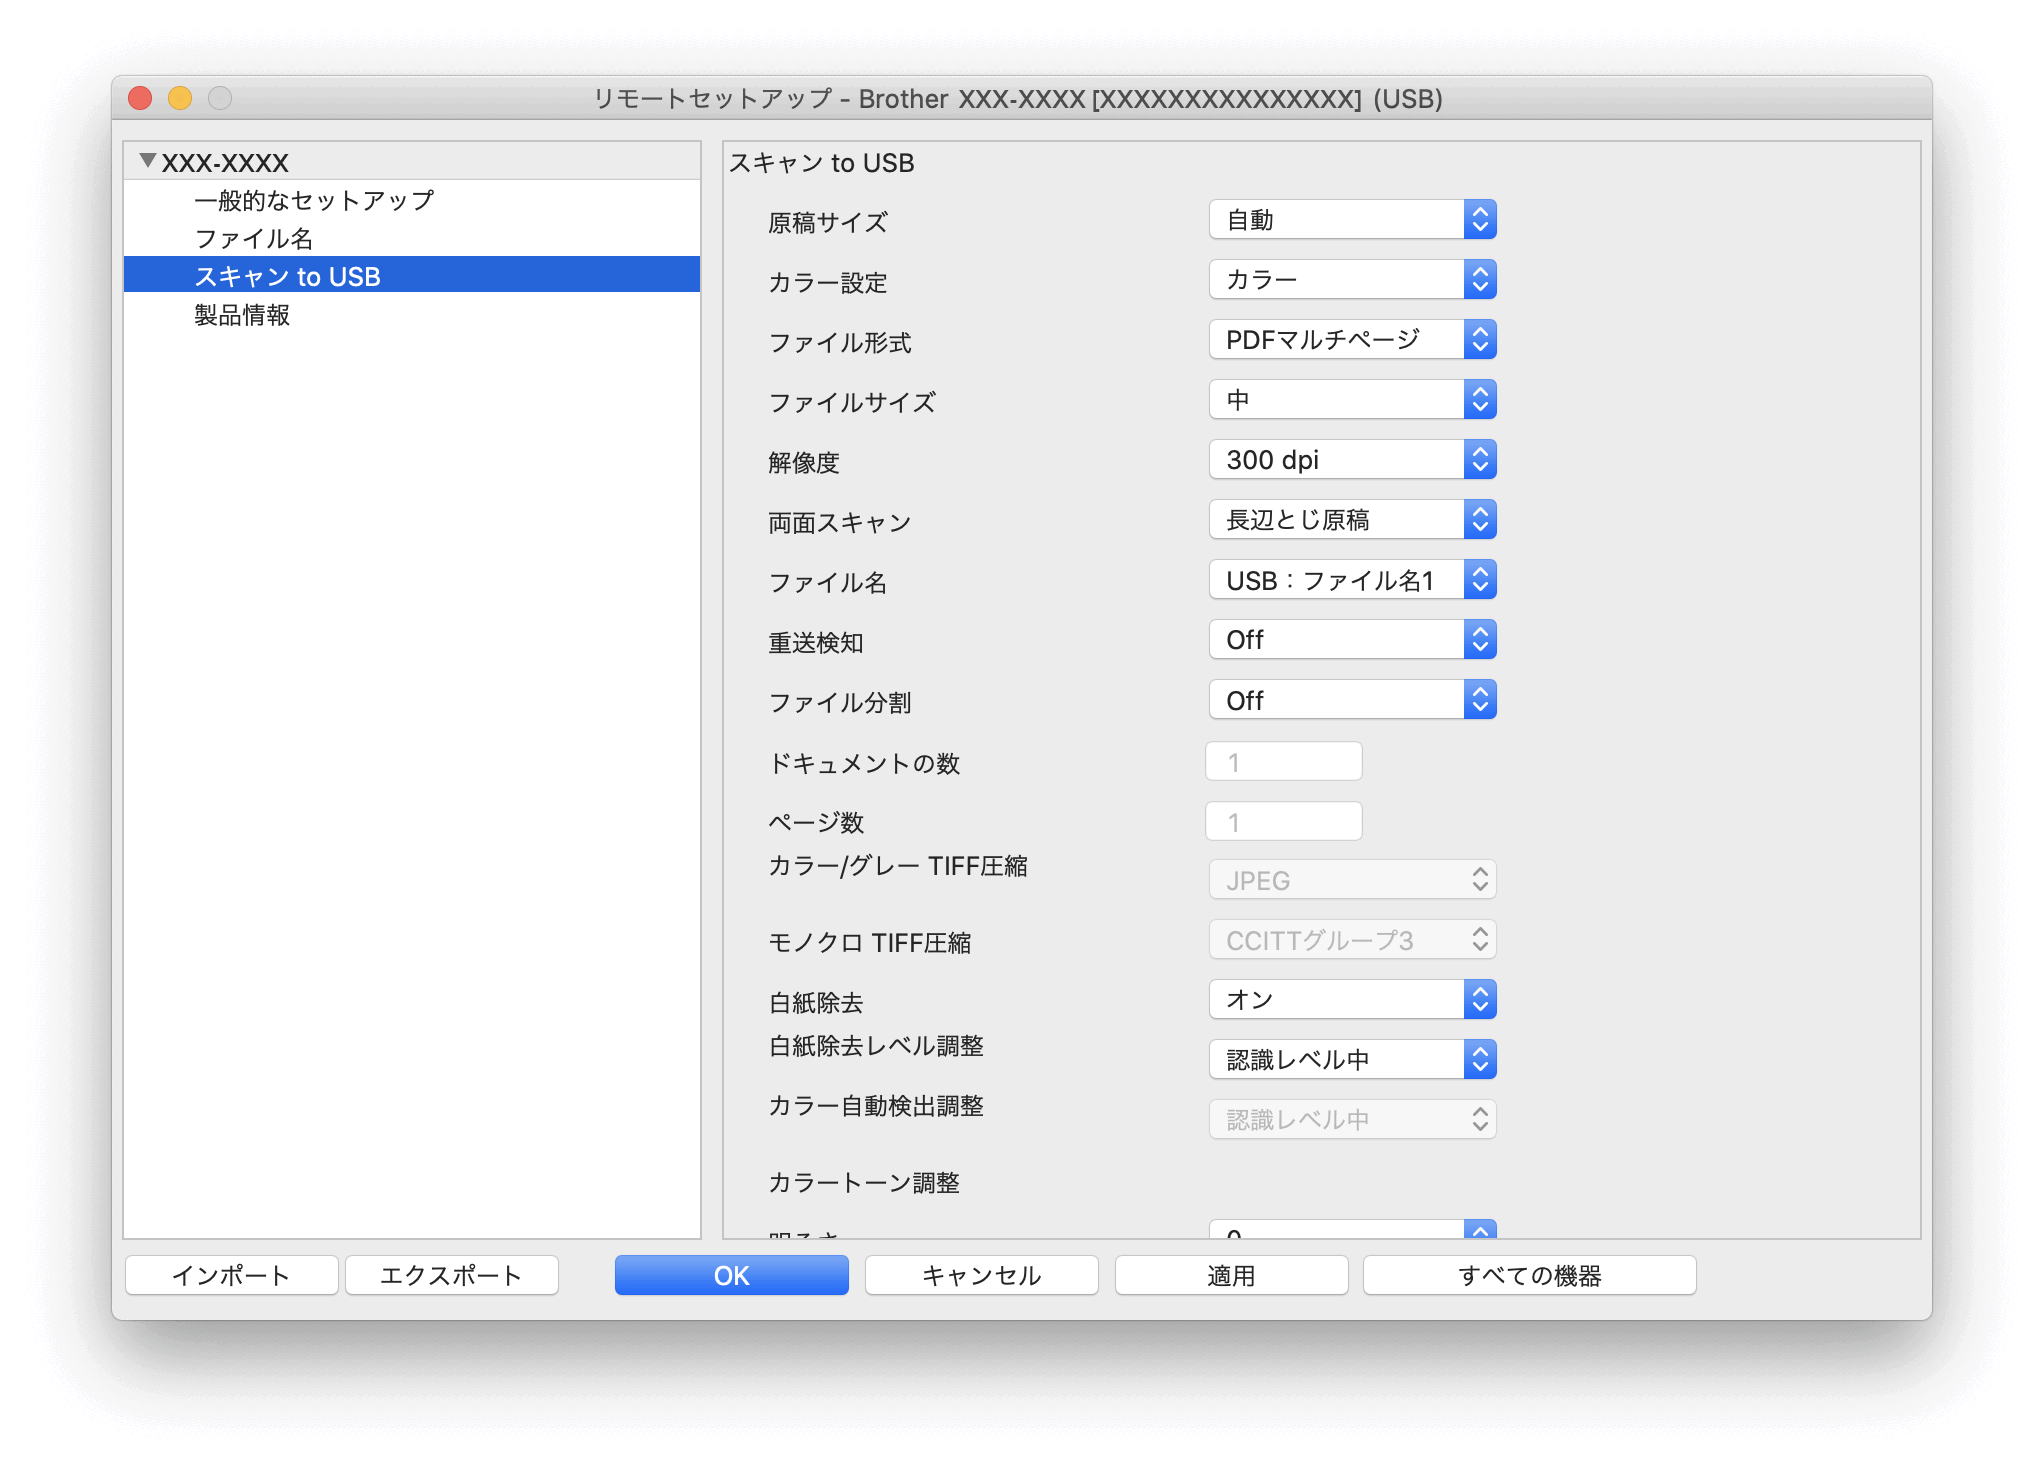The width and height of the screenshot is (2044, 1468).
Task: Open dropdown showing USB：ファイル名1
Action: click(x=1352, y=579)
